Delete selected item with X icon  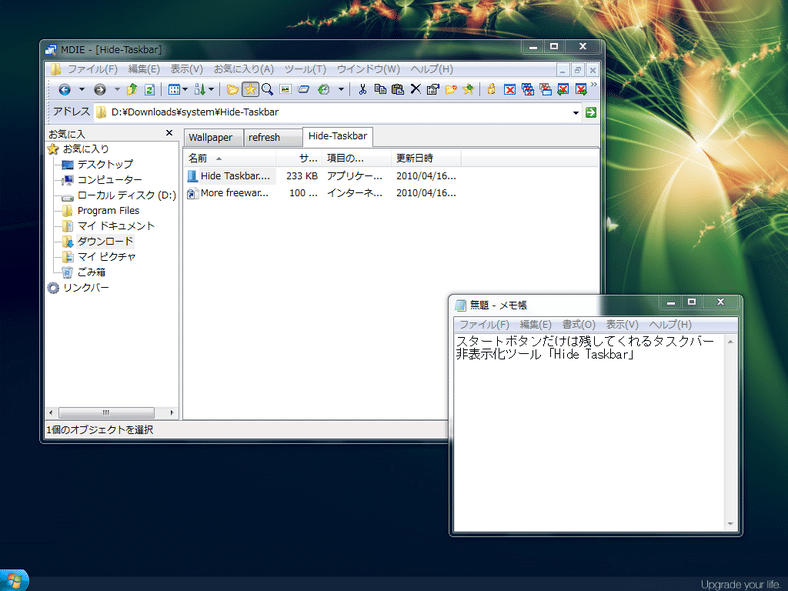pos(415,89)
